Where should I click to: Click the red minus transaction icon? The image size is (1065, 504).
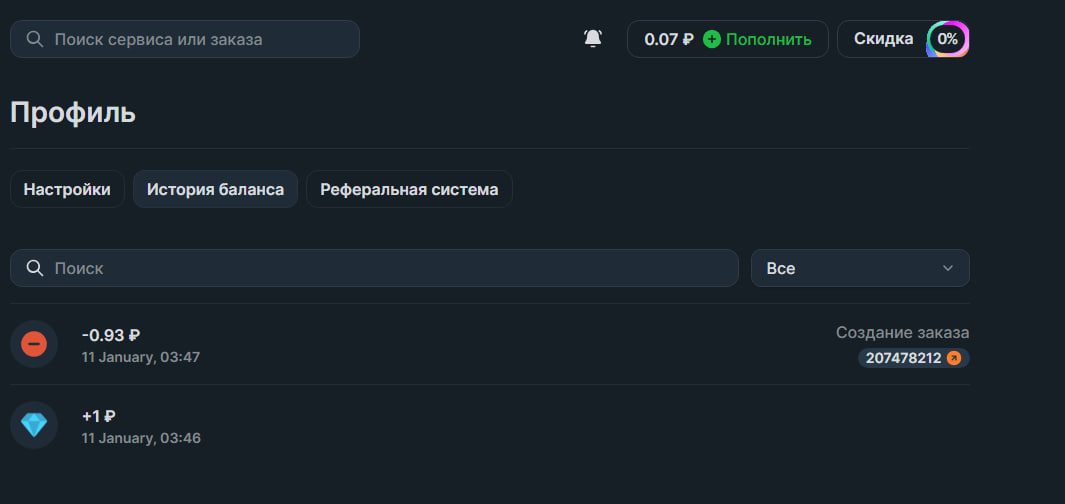click(34, 344)
